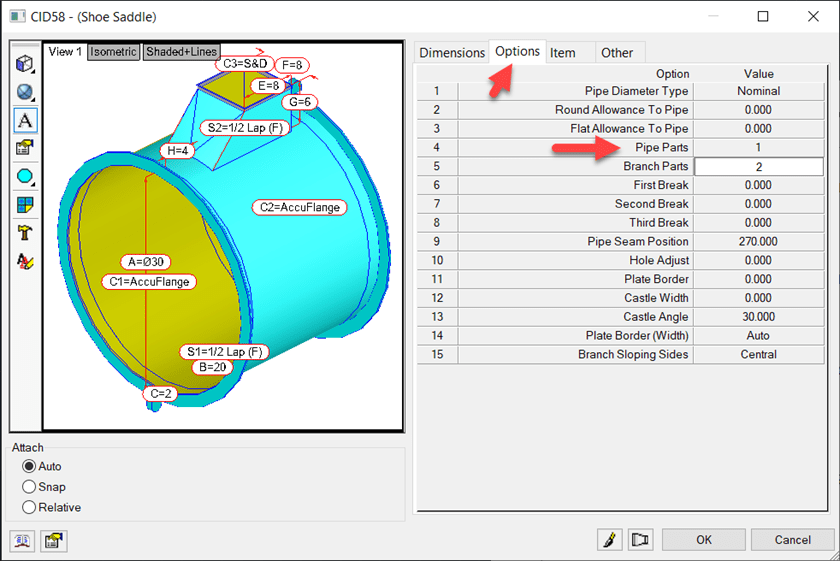Open the Item tab
The image size is (840, 561).
click(x=562, y=53)
